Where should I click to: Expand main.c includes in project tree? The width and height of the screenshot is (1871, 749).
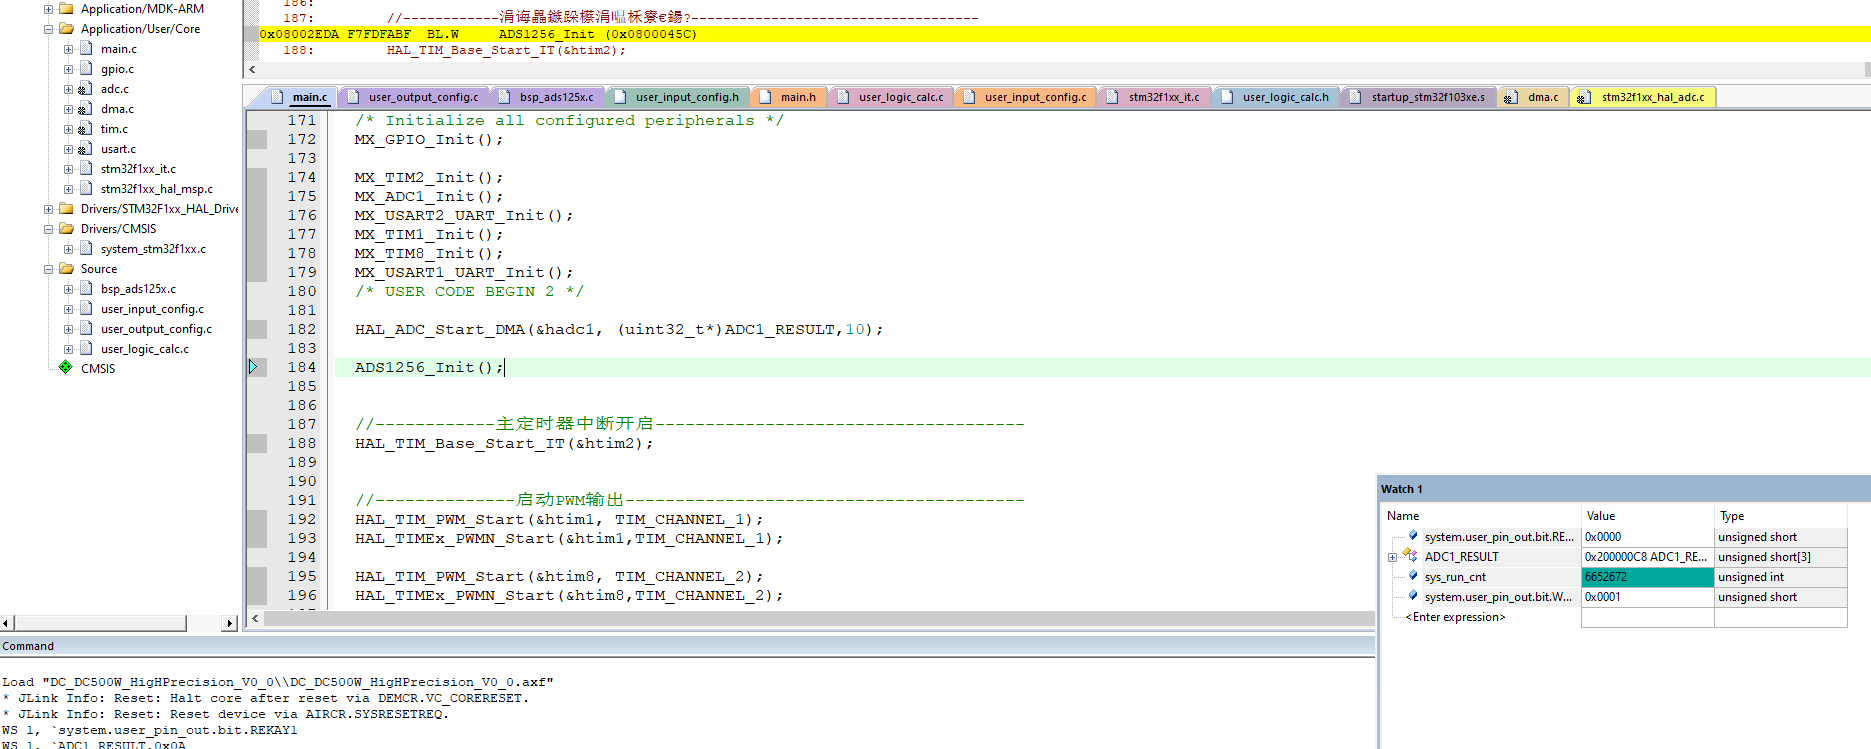[x=68, y=49]
